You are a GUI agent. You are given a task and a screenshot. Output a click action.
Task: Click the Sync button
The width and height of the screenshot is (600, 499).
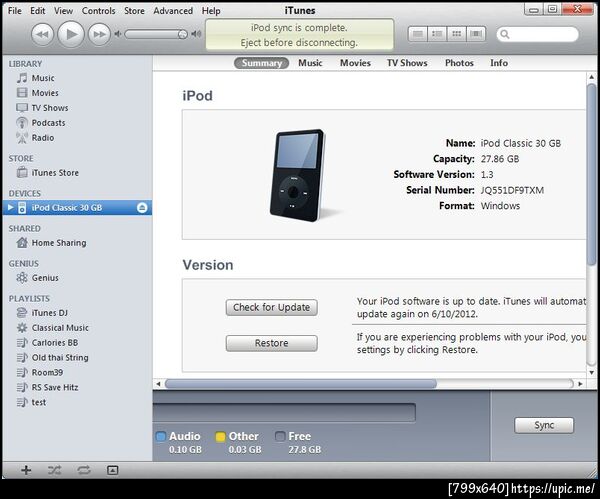tap(544, 425)
